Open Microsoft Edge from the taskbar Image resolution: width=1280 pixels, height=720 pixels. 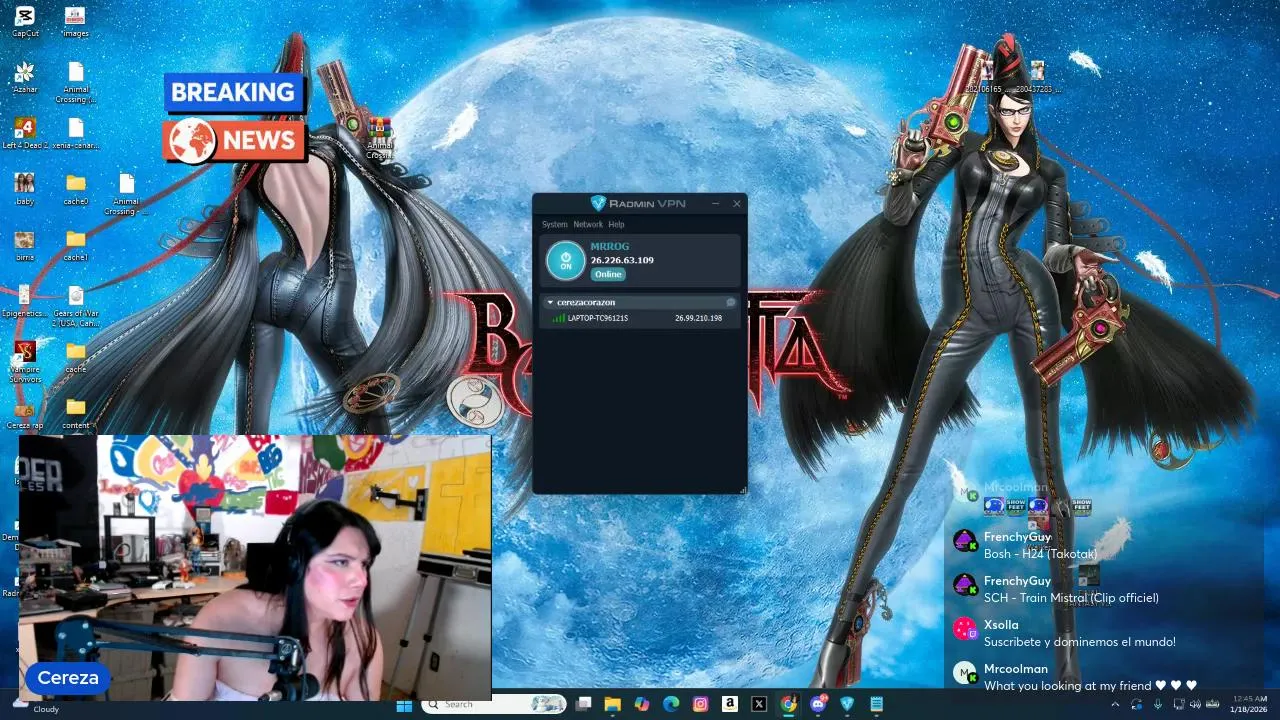[x=671, y=705]
